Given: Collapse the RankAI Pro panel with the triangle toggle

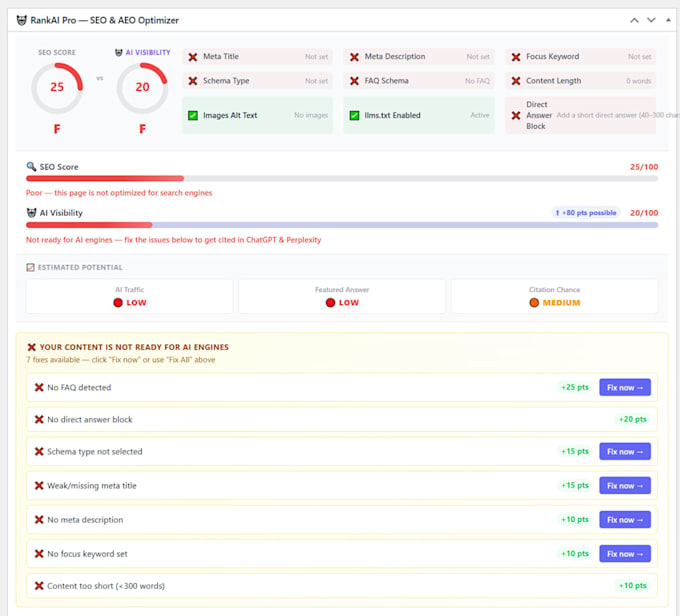Looking at the screenshot, I should pos(668,20).
